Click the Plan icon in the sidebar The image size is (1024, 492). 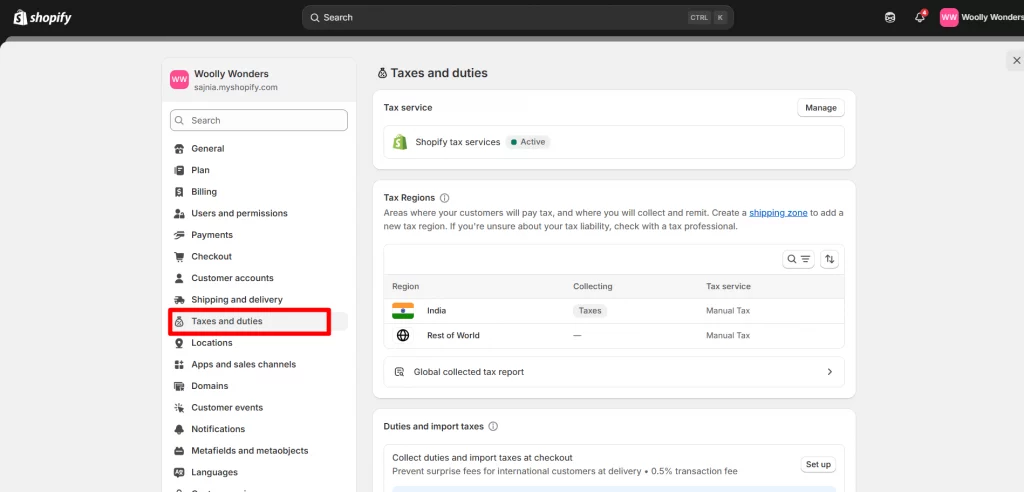point(179,171)
